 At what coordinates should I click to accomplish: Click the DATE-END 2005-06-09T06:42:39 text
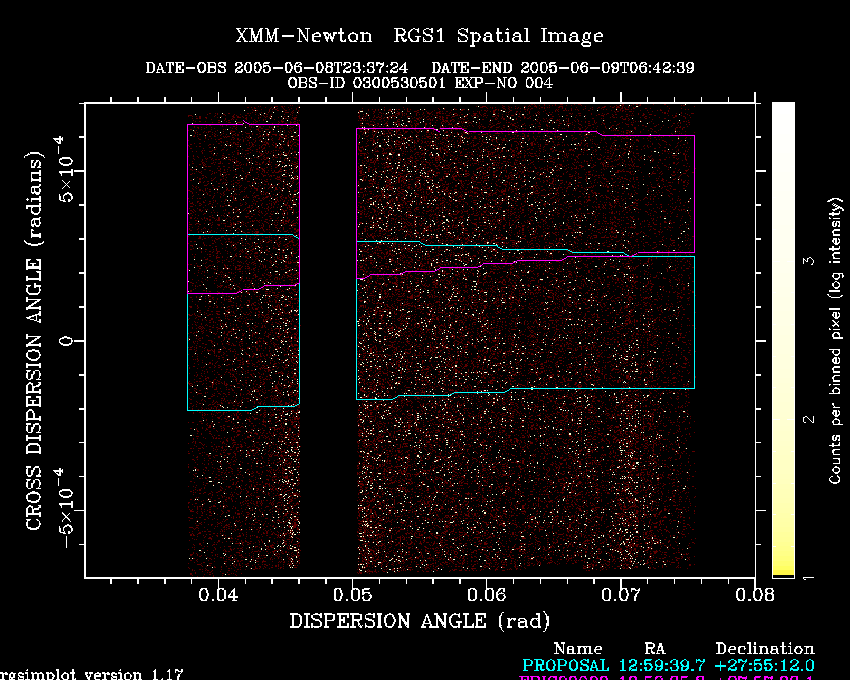pyautogui.click(x=563, y=68)
